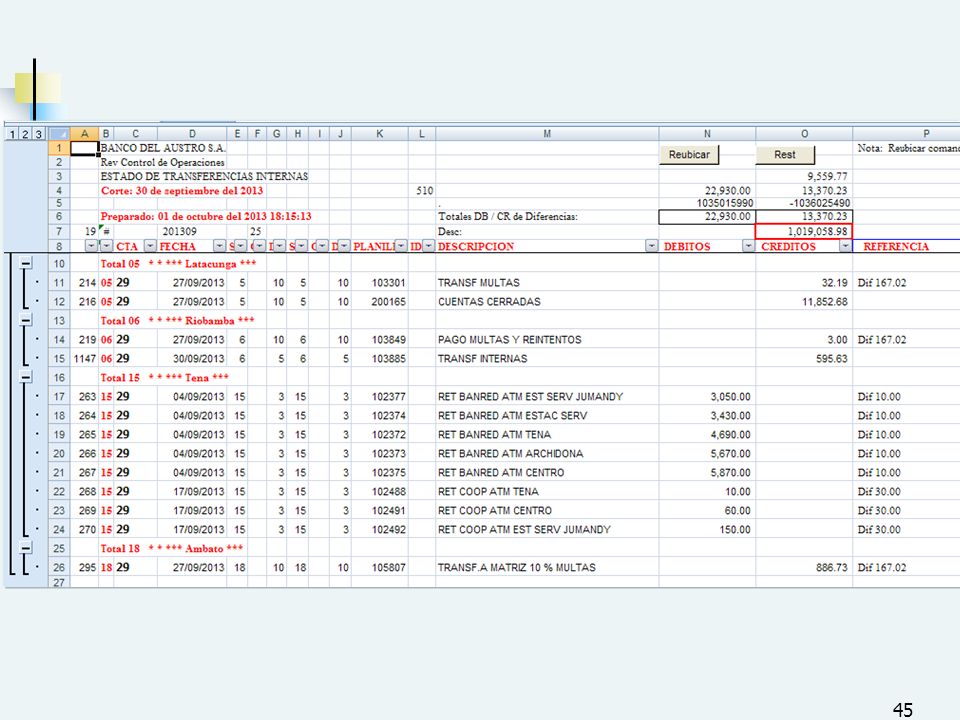Click the Dif 167.02 reference in row 26
The image size is (960, 720).
[x=882, y=568]
